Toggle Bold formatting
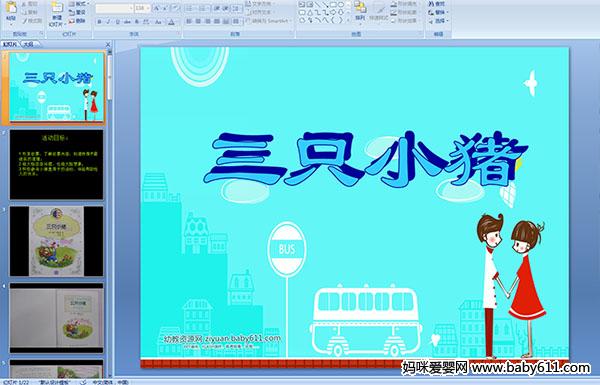 [99, 22]
